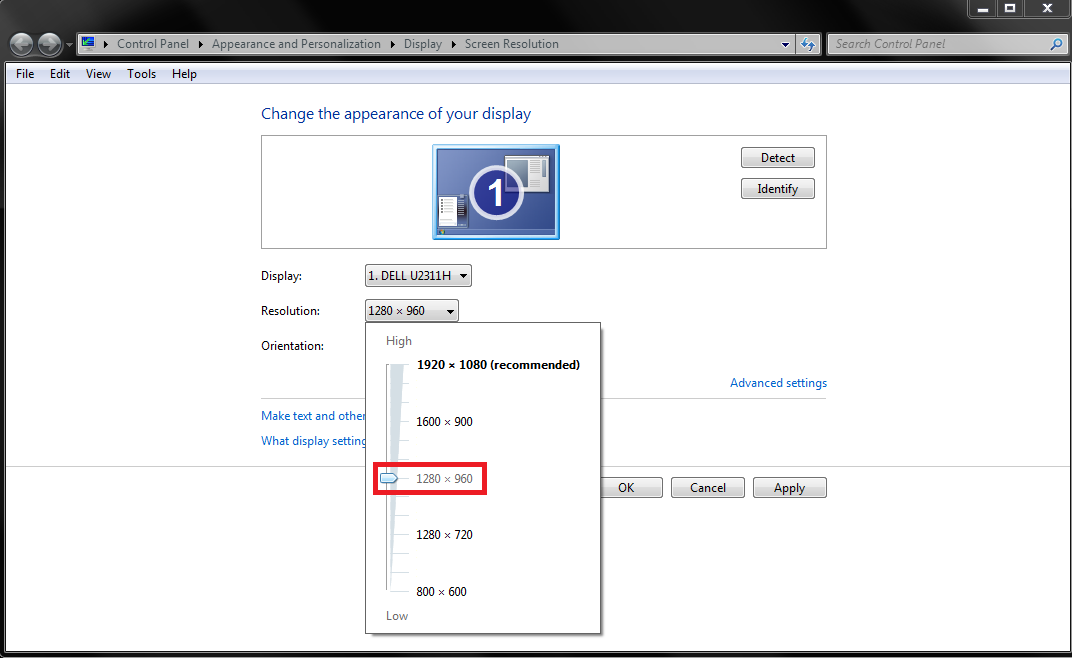The height and width of the screenshot is (658, 1072).
Task: Click the OK button
Action: point(632,488)
